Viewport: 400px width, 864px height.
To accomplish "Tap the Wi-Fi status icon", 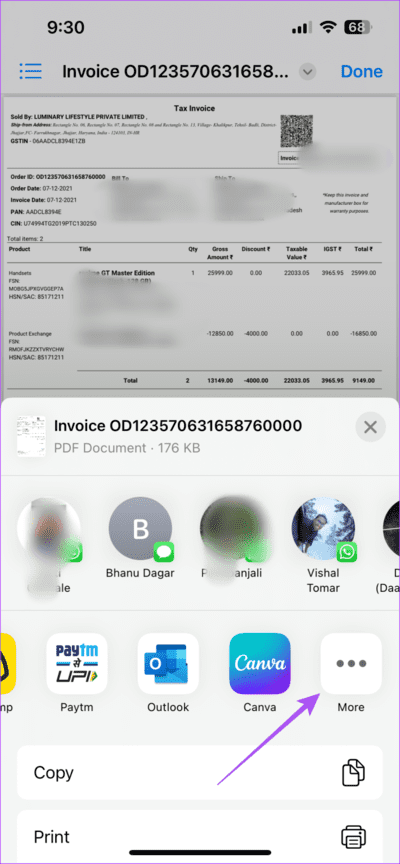I will pyautogui.click(x=326, y=27).
